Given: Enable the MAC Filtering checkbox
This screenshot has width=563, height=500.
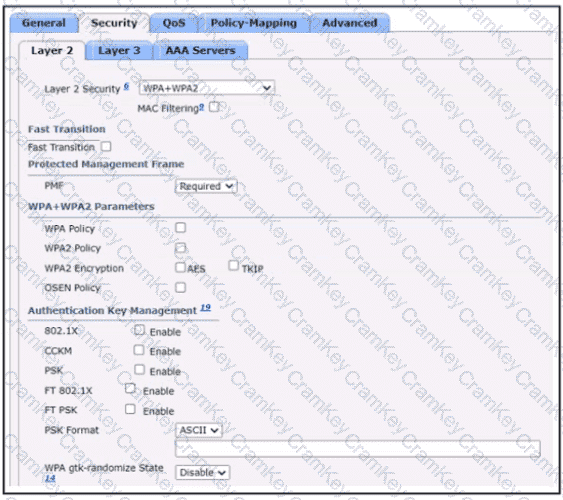Looking at the screenshot, I should point(214,107).
